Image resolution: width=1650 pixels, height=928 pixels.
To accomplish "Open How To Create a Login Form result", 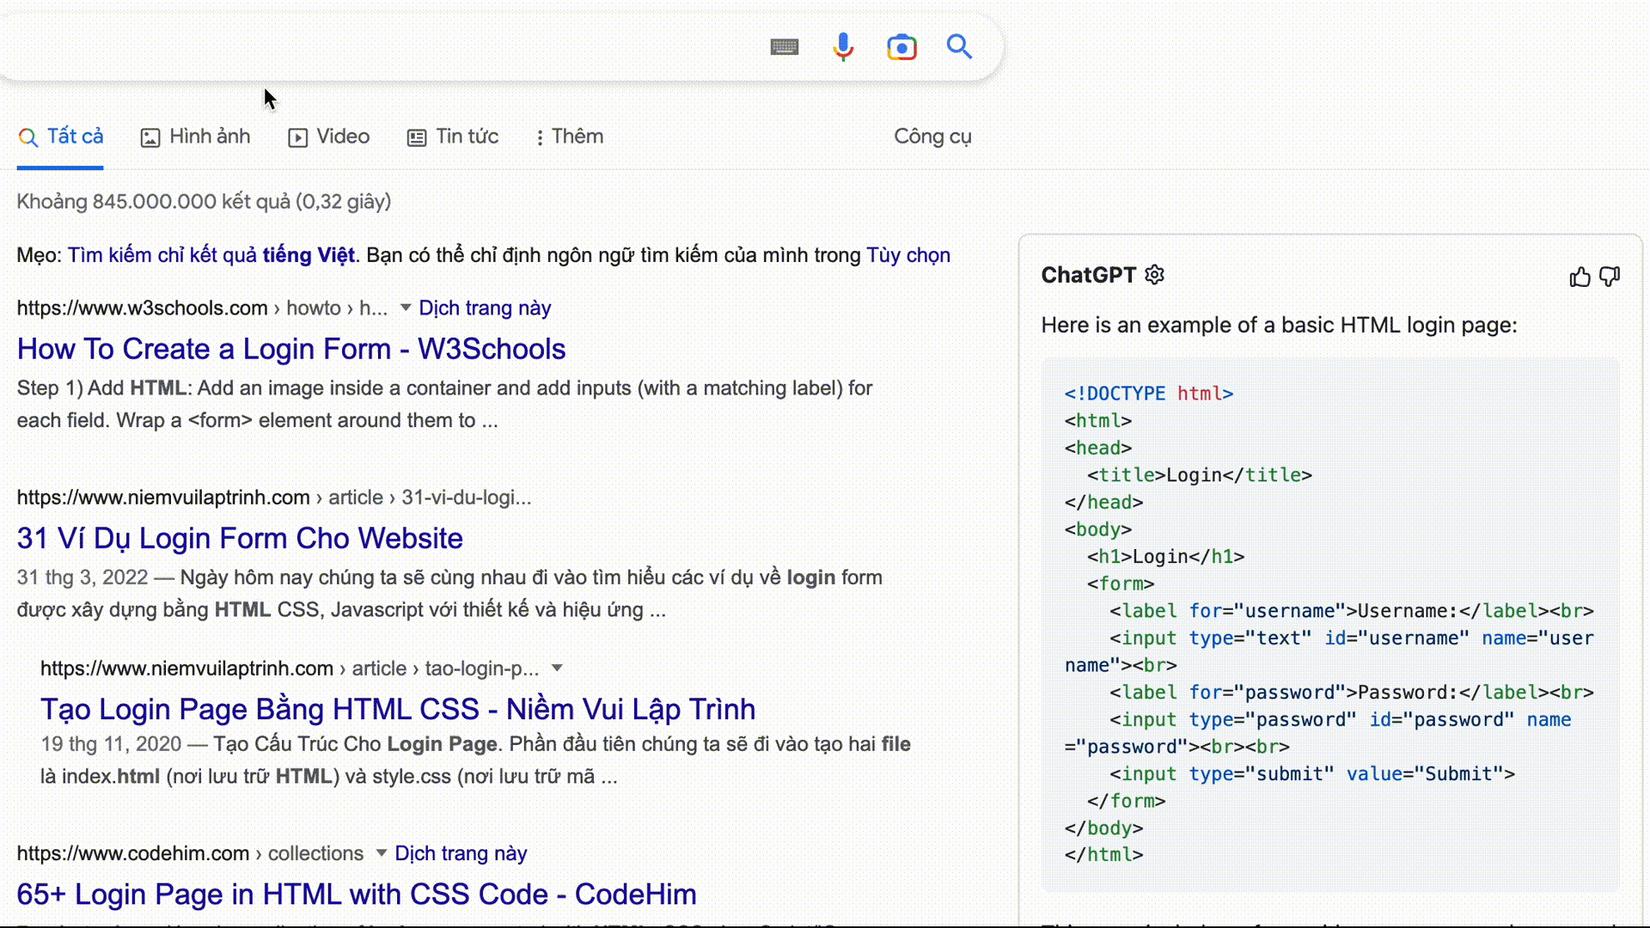I will coord(291,349).
